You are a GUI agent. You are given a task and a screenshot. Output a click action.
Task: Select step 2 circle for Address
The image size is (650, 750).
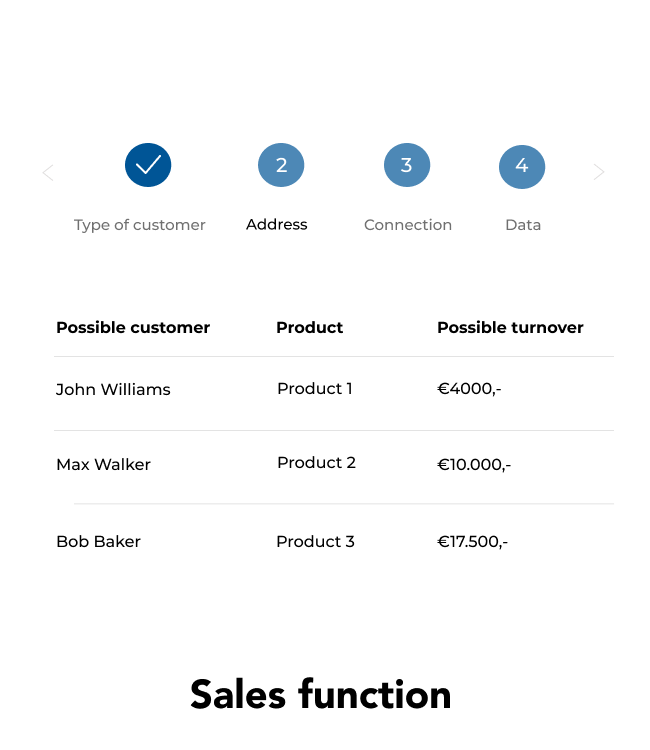coord(281,165)
